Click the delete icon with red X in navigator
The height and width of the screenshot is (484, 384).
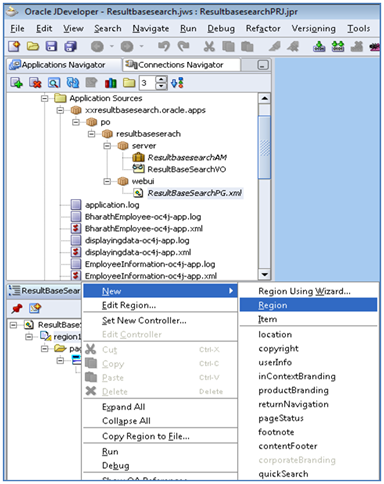[35, 82]
